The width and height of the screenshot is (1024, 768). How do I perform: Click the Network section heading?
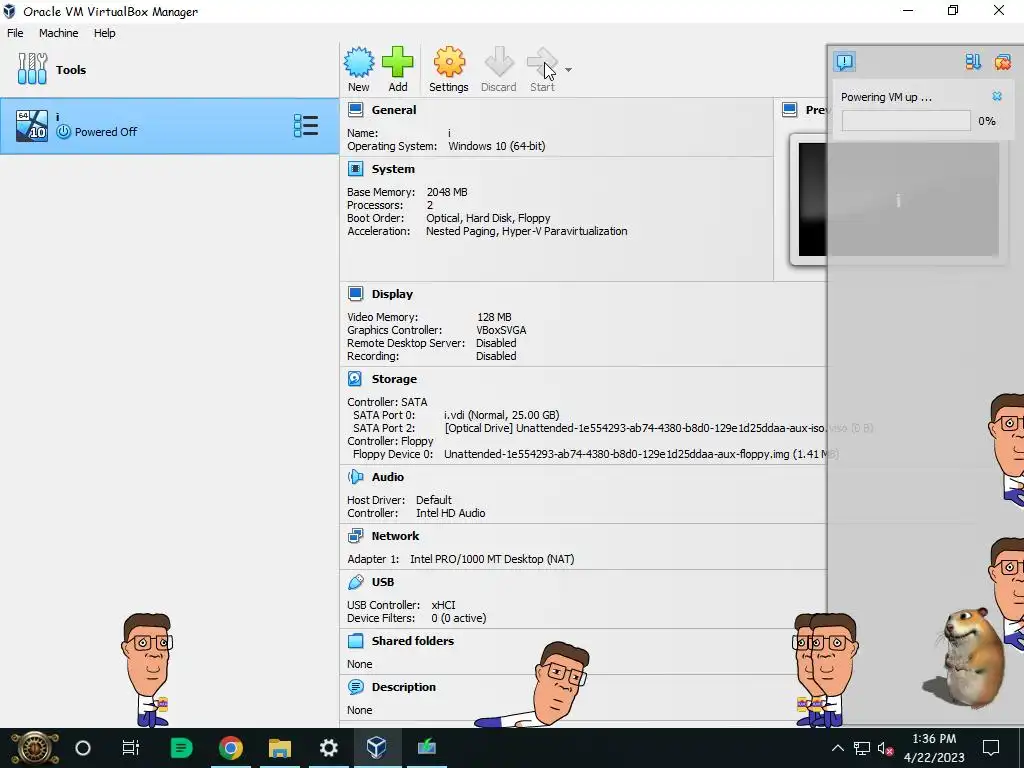tap(395, 536)
